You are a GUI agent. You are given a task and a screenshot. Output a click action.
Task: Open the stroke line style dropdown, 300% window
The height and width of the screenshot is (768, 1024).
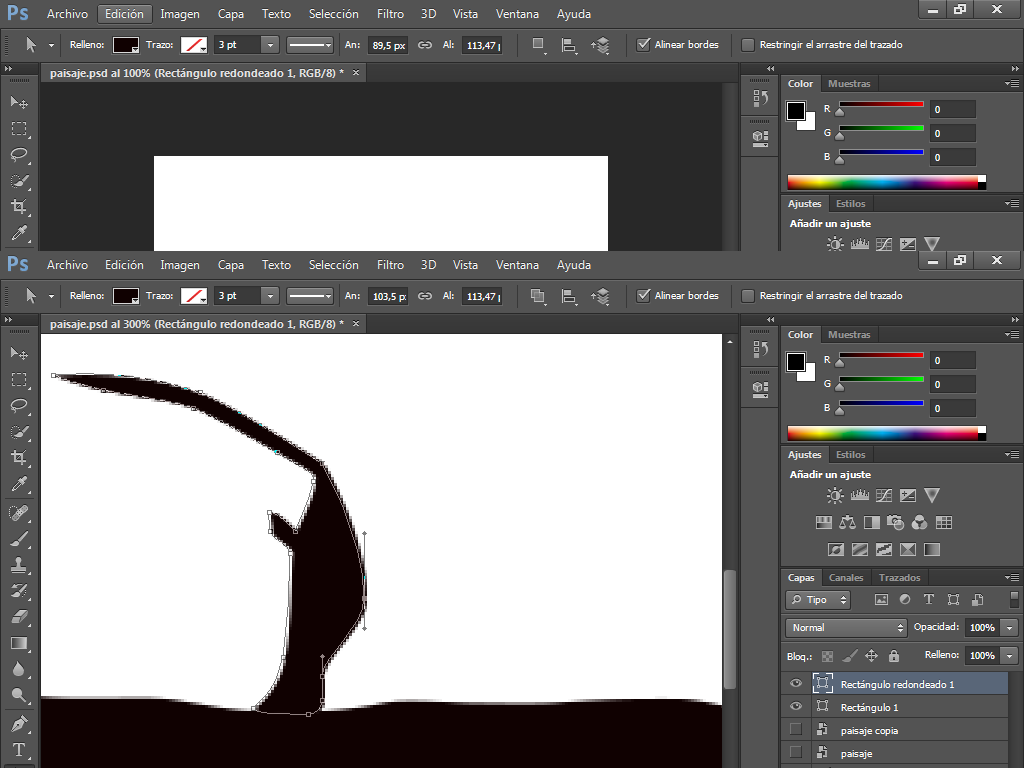coord(310,296)
